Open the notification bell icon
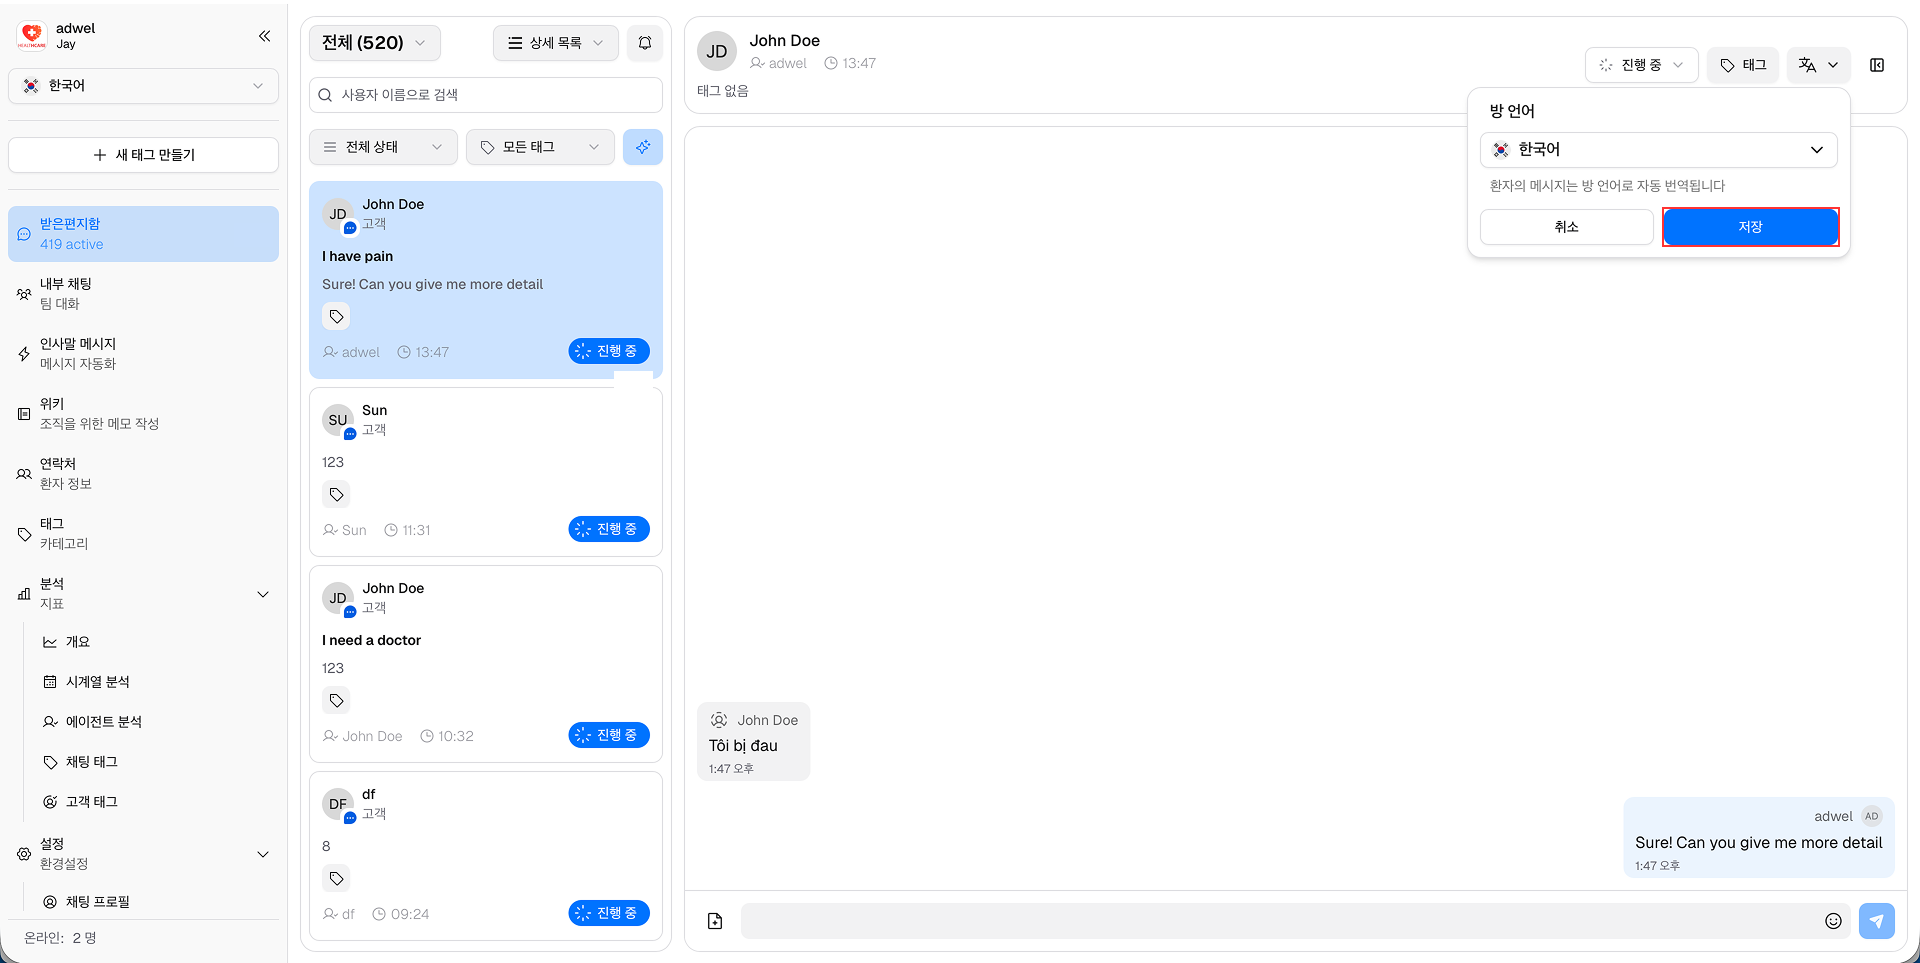Screen dimensions: 1920x963 click(x=644, y=42)
